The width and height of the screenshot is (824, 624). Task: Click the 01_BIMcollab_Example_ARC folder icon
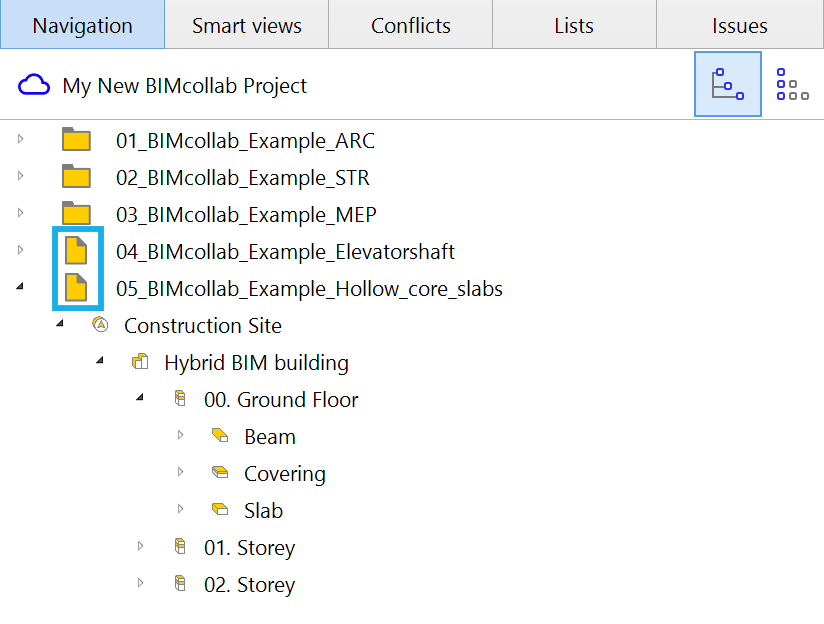pyautogui.click(x=76, y=139)
